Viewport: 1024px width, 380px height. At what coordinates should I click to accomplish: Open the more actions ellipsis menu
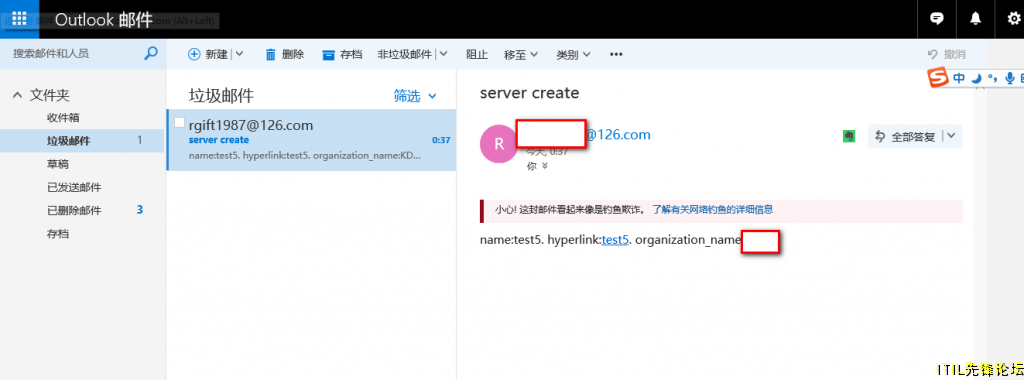point(616,55)
